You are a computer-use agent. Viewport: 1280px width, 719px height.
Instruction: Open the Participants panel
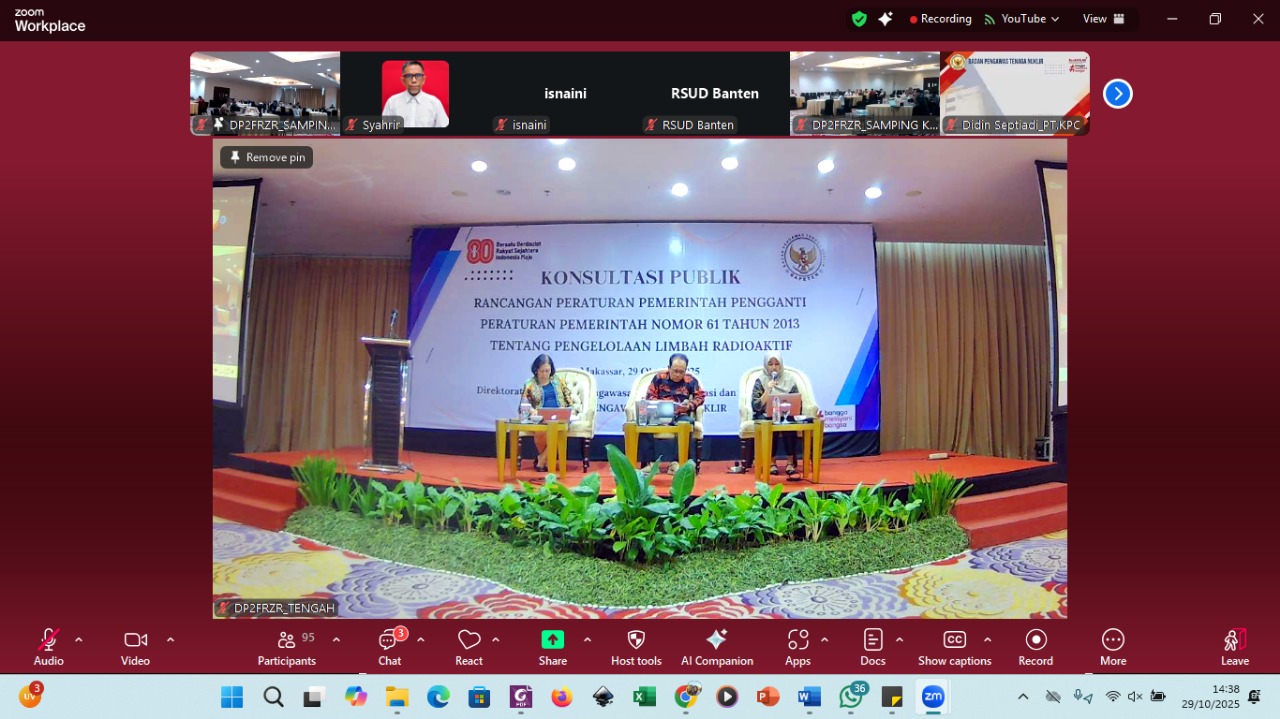tap(287, 647)
